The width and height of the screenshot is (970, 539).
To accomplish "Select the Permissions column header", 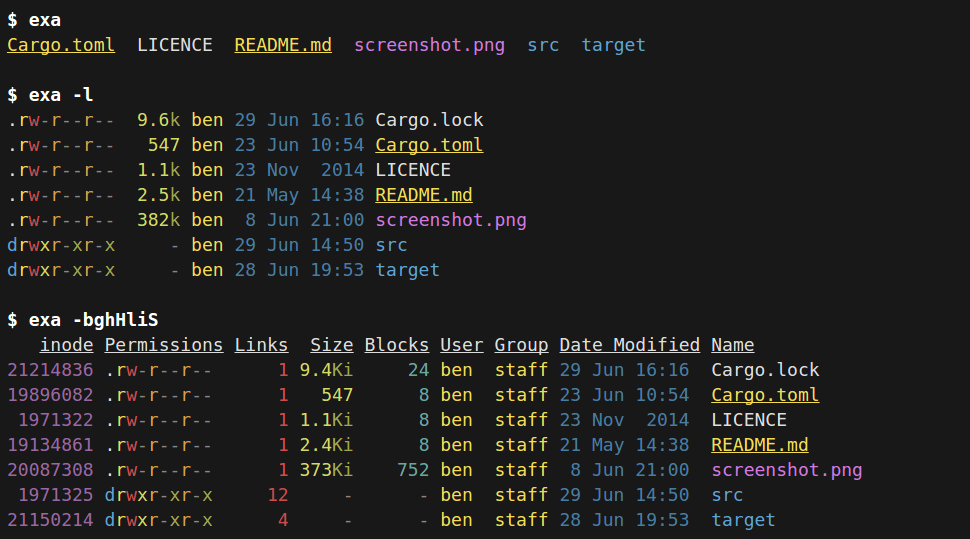I will pyautogui.click(x=164, y=345).
